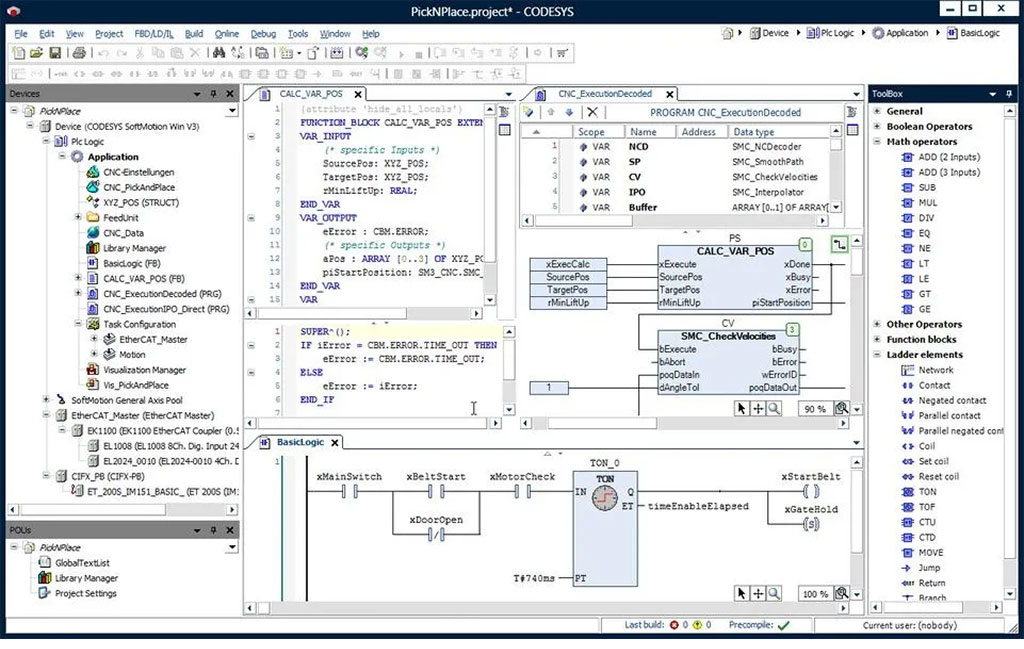Click the Find binoculars icon

tap(219, 53)
